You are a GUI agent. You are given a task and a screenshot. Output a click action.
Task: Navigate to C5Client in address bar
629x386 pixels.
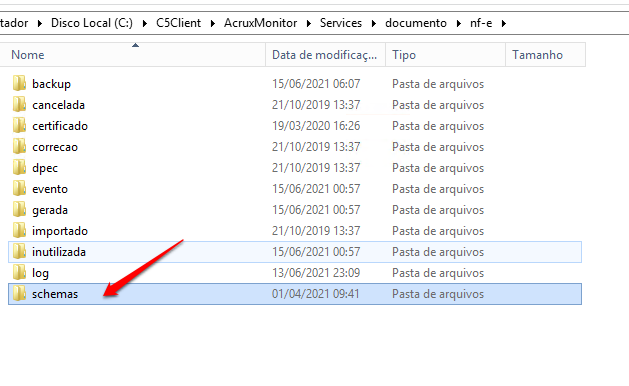pyautogui.click(x=179, y=23)
